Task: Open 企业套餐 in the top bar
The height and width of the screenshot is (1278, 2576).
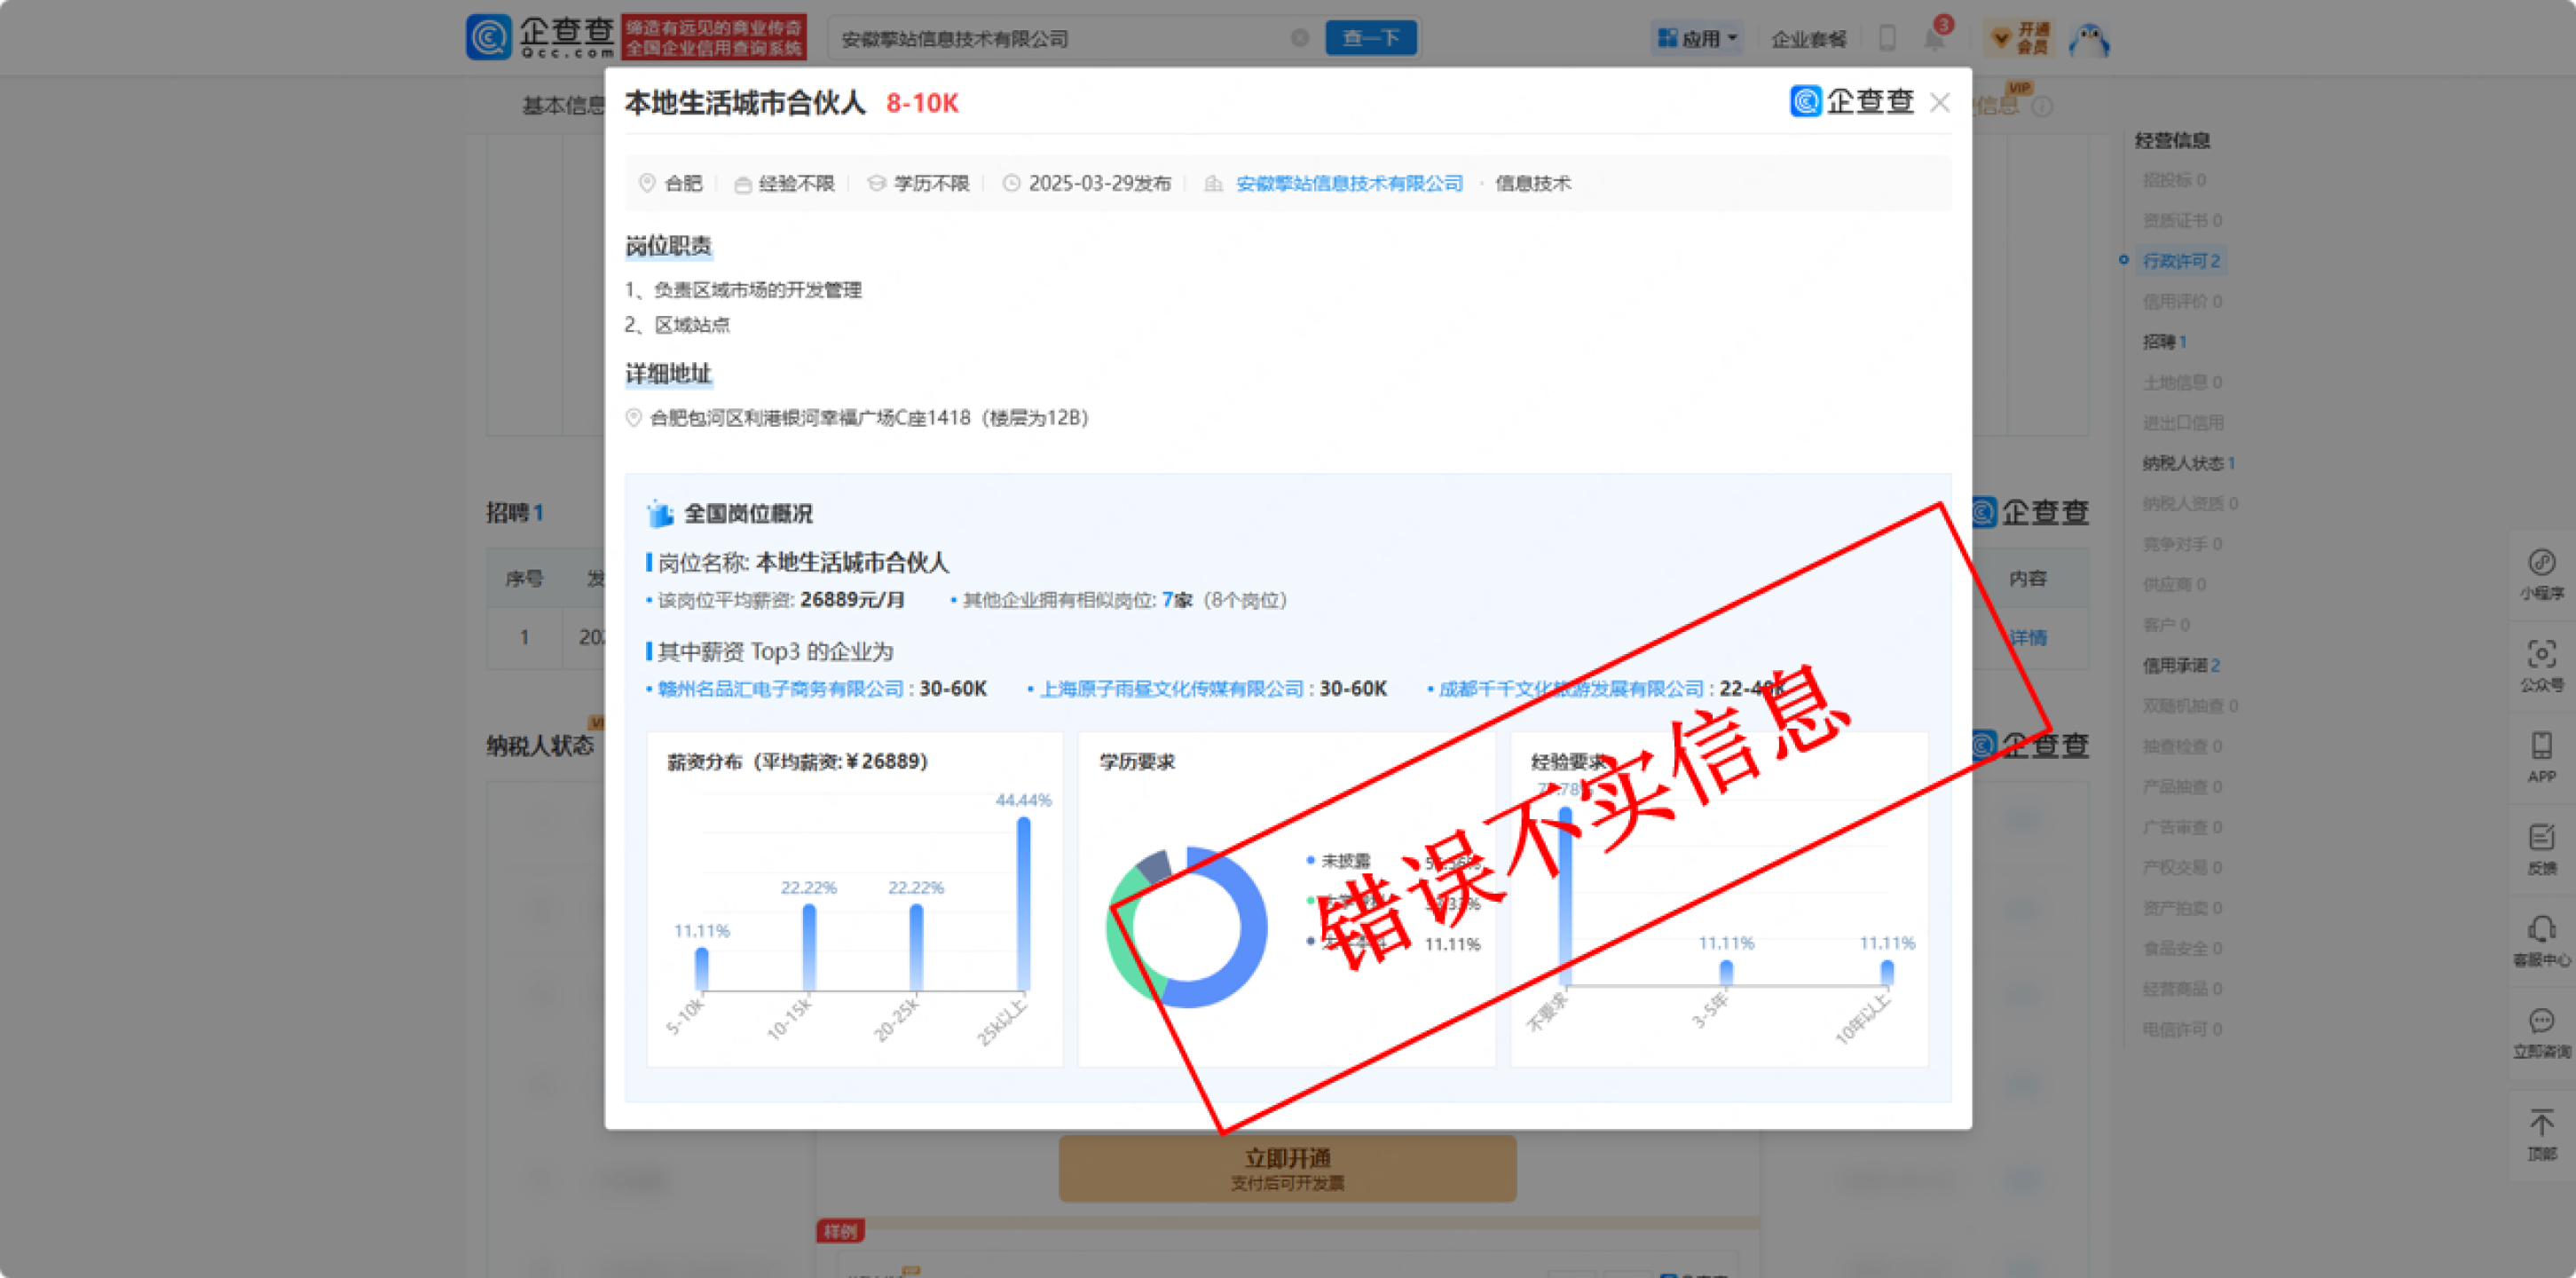Action: (x=1808, y=39)
